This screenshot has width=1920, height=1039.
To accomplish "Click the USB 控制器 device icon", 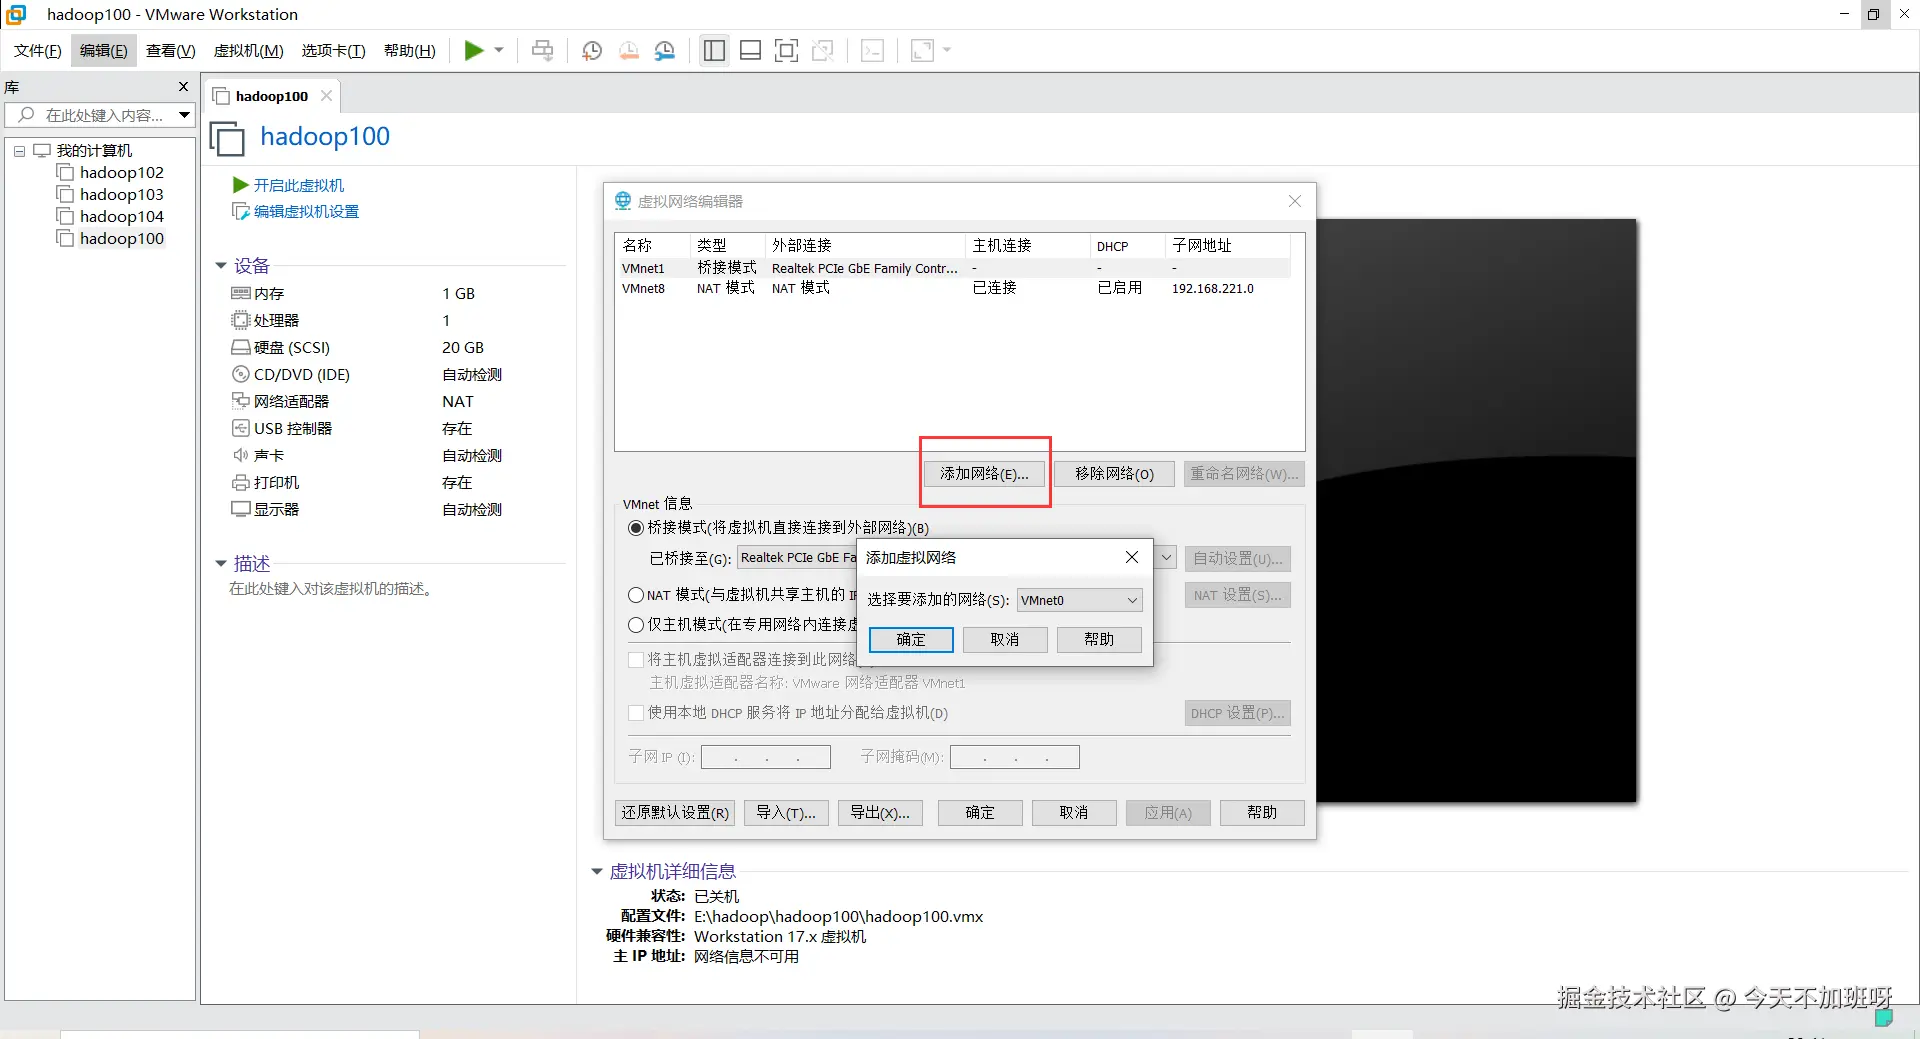I will (241, 428).
